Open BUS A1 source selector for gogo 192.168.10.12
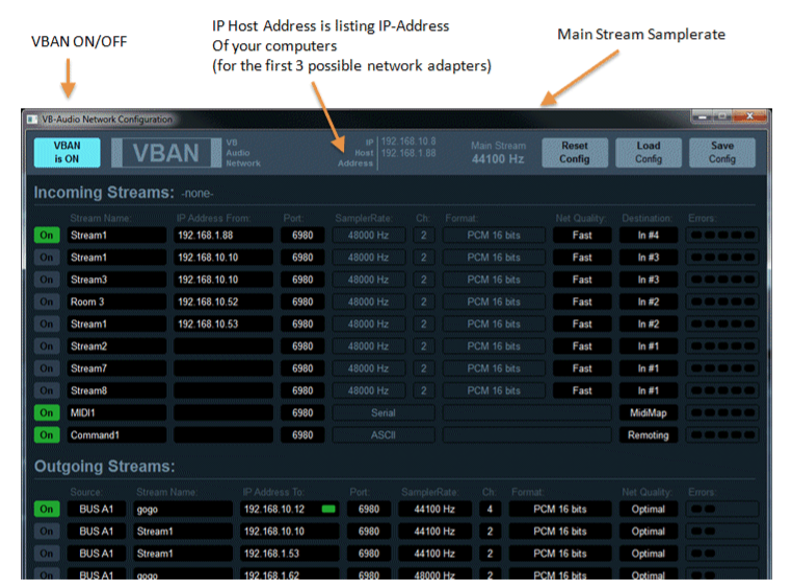This screenshot has height=588, width=797. (x=96, y=509)
